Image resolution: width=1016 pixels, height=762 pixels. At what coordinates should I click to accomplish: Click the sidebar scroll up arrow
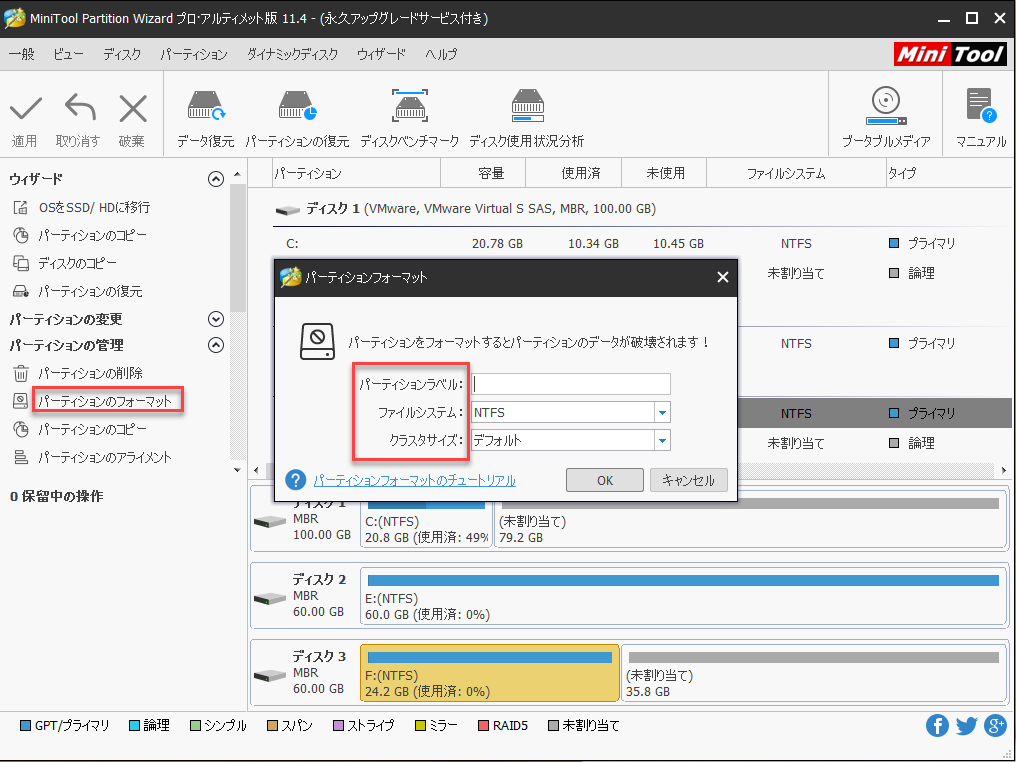pos(237,174)
